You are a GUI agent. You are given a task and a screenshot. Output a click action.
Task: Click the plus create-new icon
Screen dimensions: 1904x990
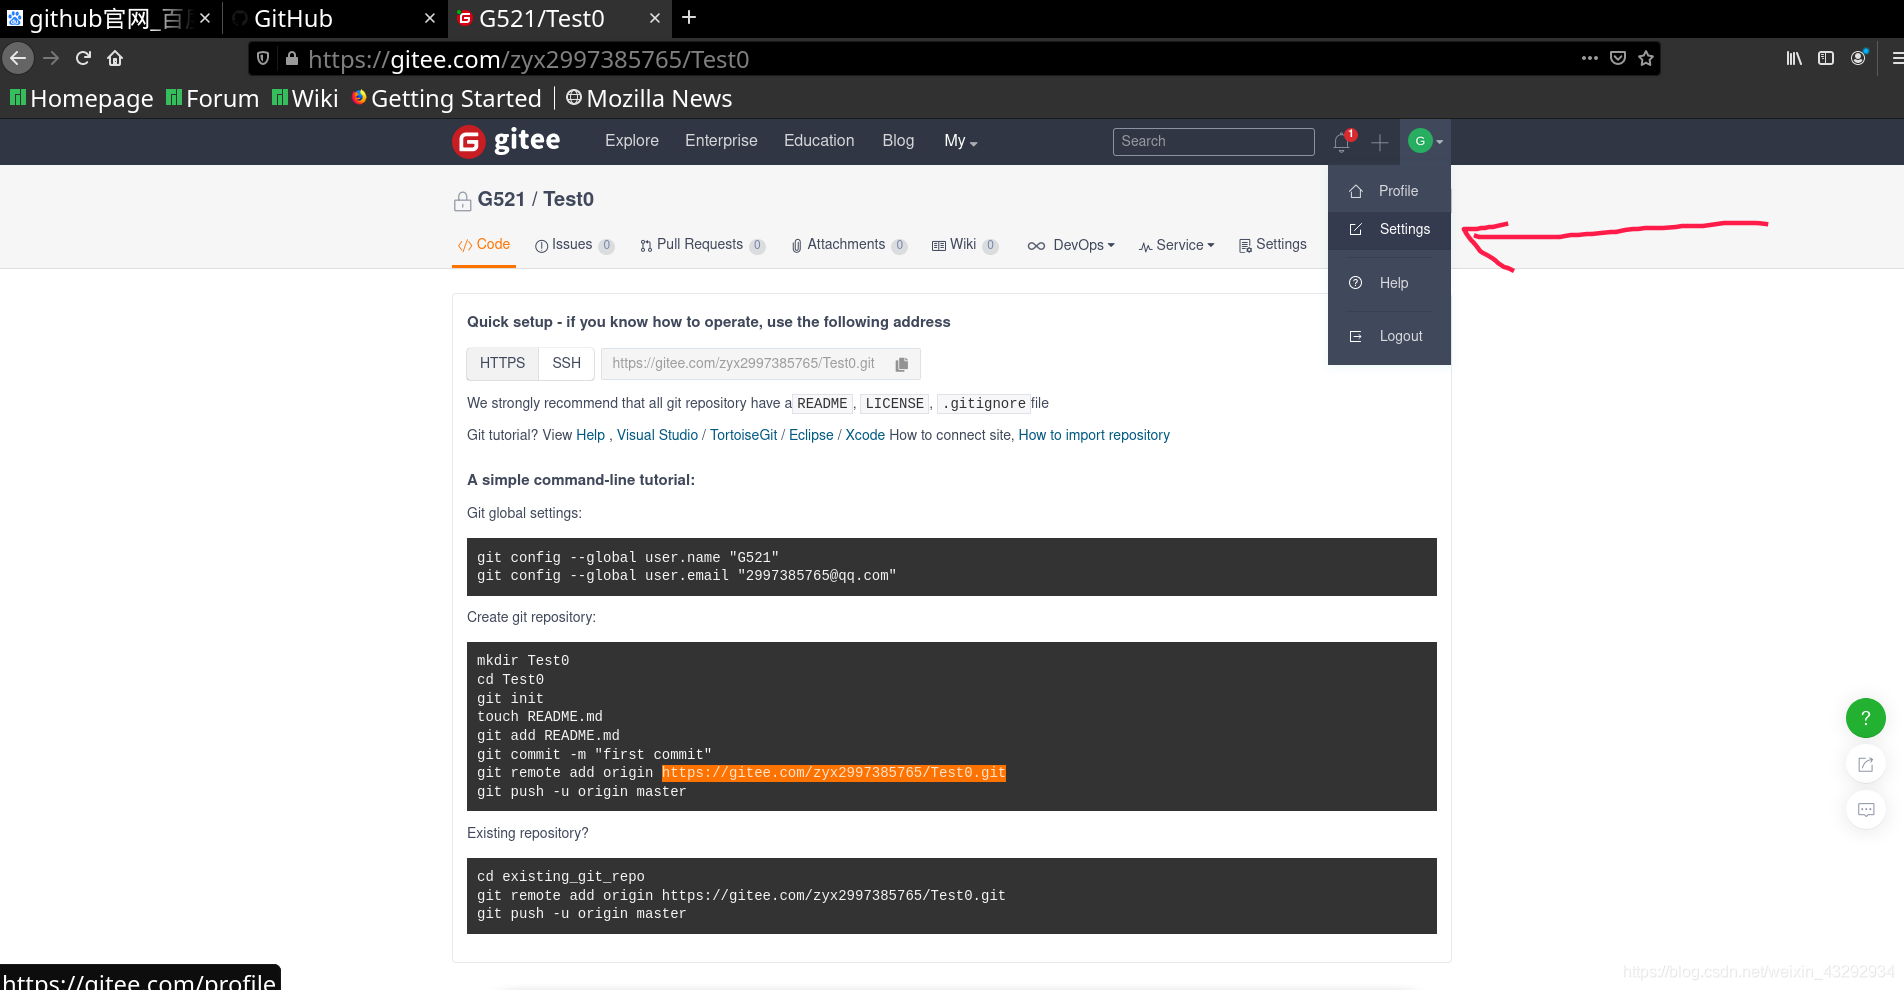tap(1380, 143)
